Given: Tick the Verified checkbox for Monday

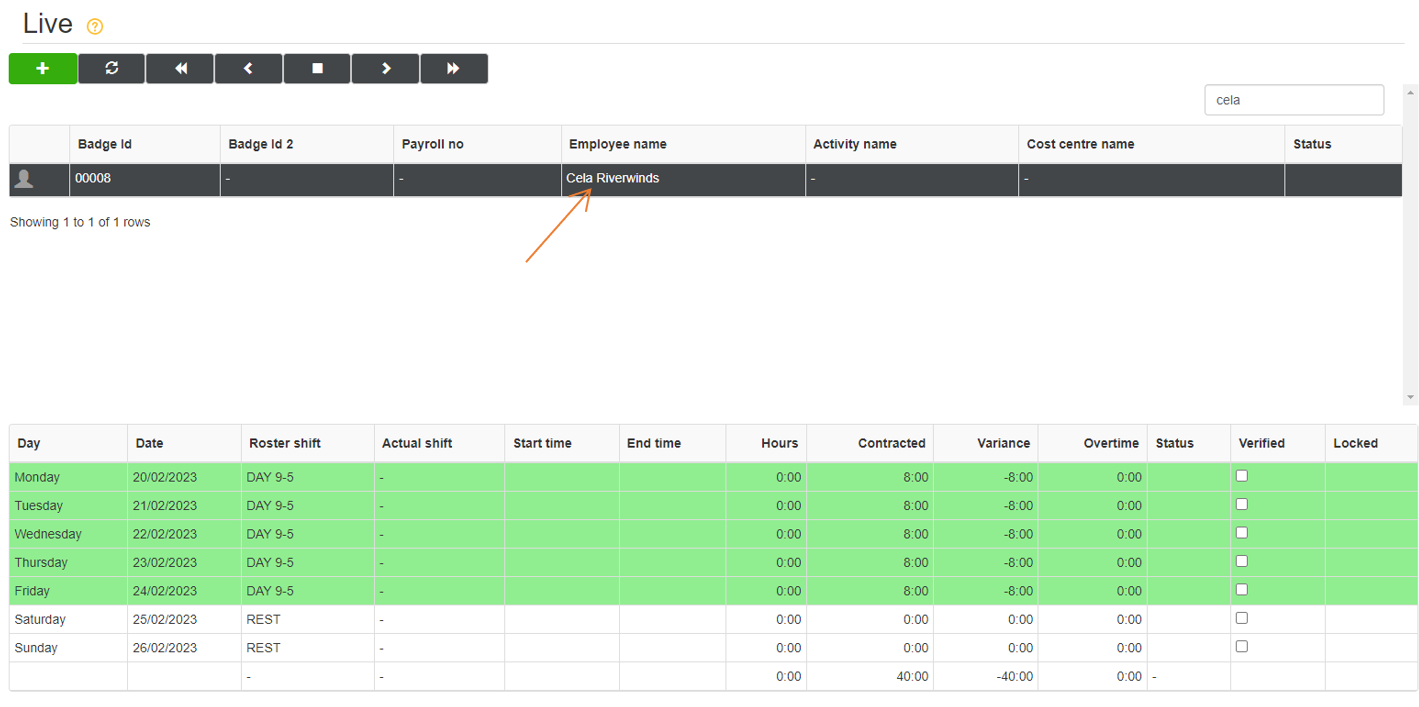Looking at the screenshot, I should (x=1241, y=476).
